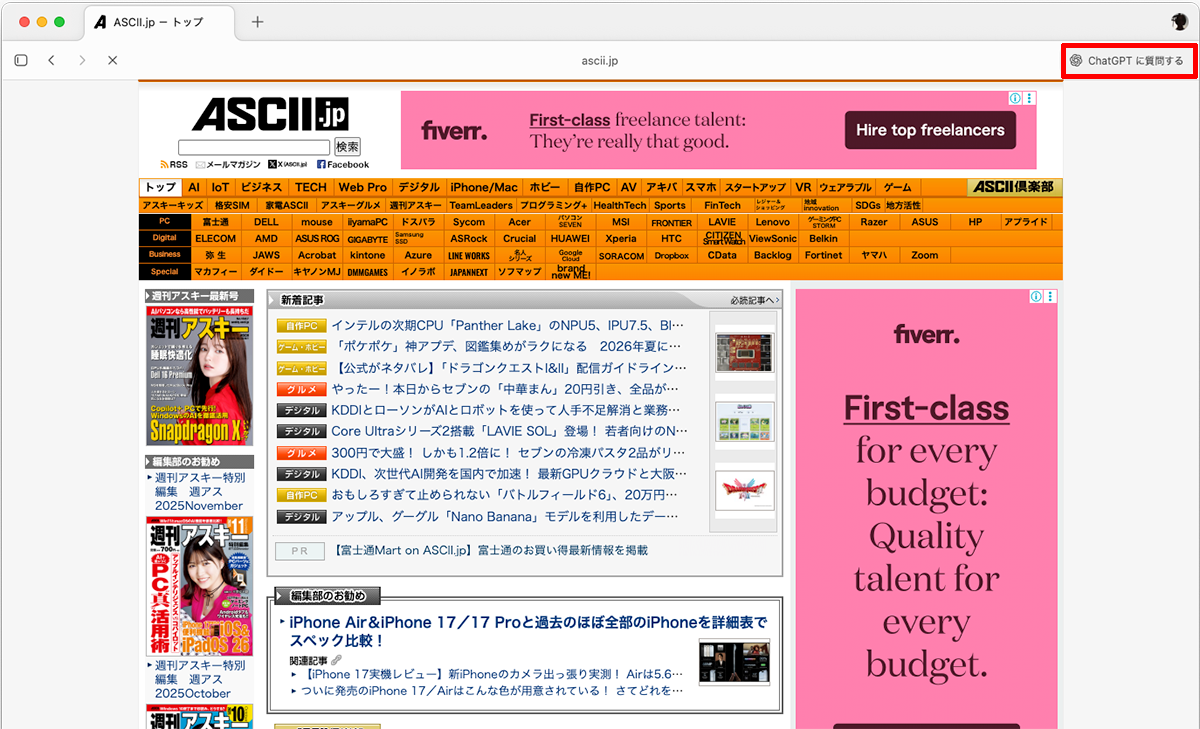The image size is (1200, 729).
Task: Click the Dragon Quest logo thumbnail
Action: click(744, 490)
